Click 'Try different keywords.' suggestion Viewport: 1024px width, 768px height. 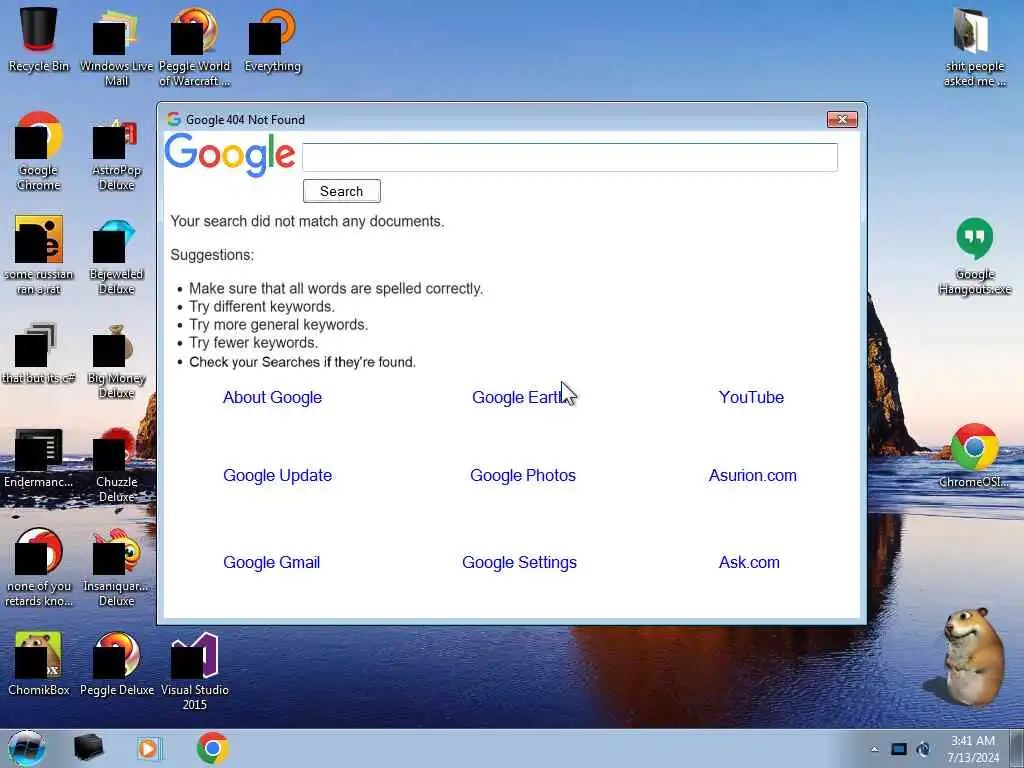(x=262, y=307)
